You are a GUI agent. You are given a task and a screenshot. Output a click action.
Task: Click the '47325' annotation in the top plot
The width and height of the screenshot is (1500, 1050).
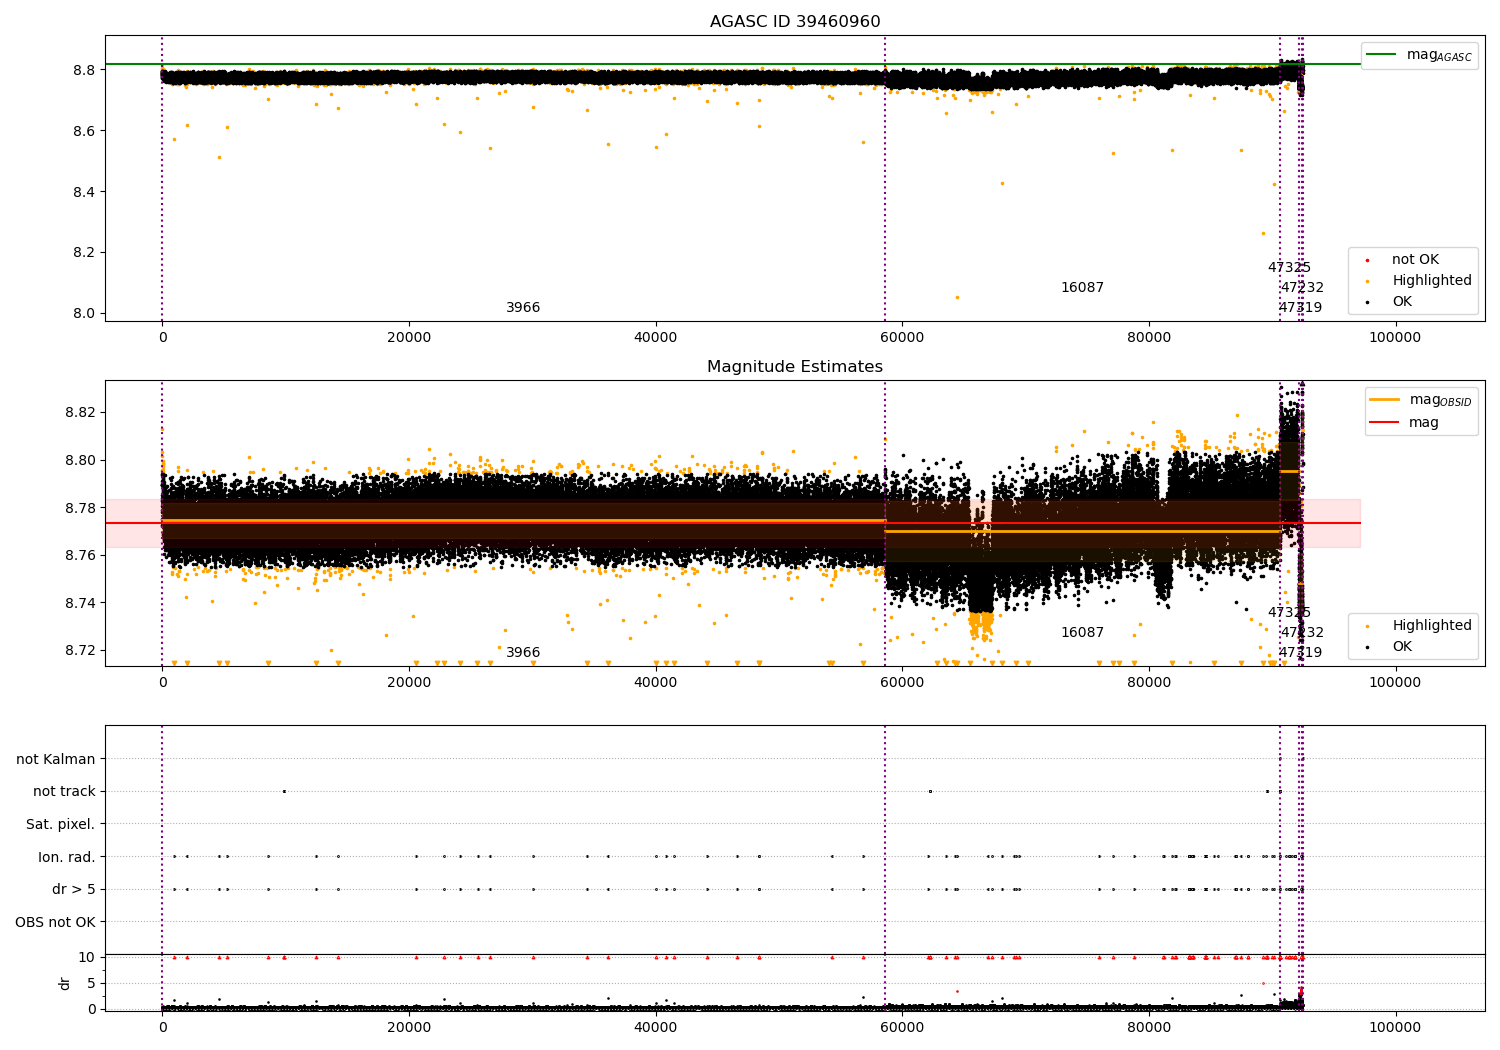click(1289, 268)
